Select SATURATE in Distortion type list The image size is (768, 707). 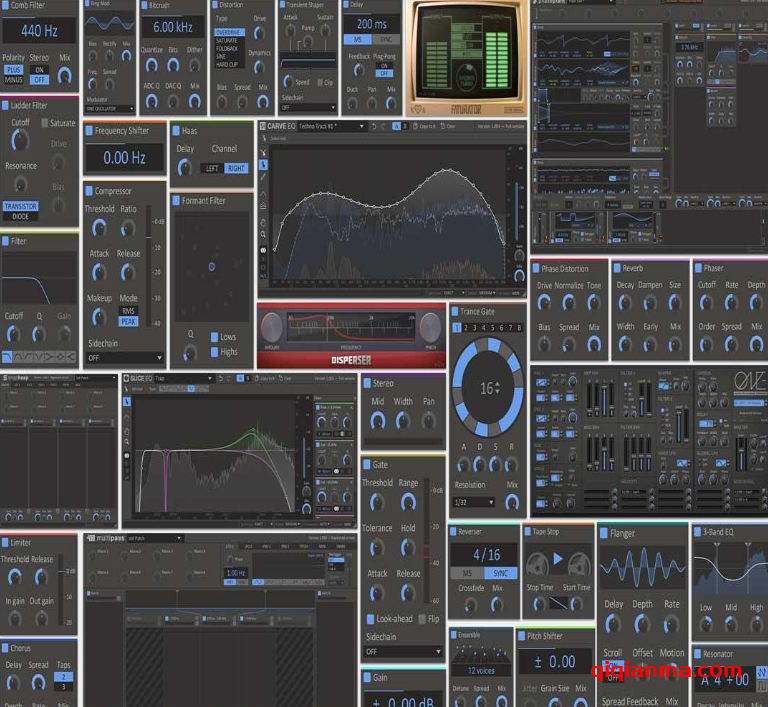click(x=228, y=40)
